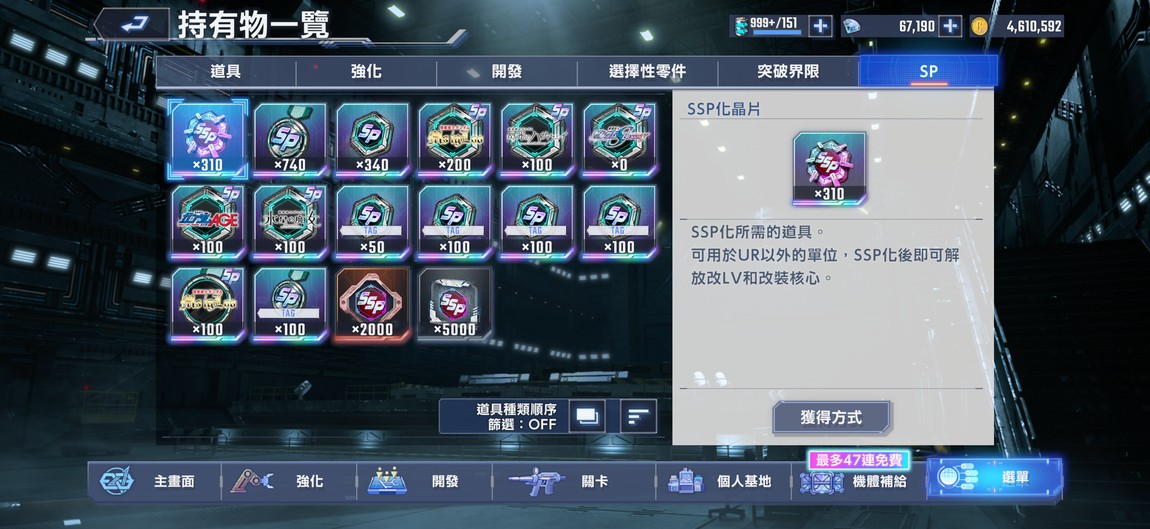Pick the AGE series SP item
Image resolution: width=1150 pixels, height=529 pixels.
[x=208, y=222]
